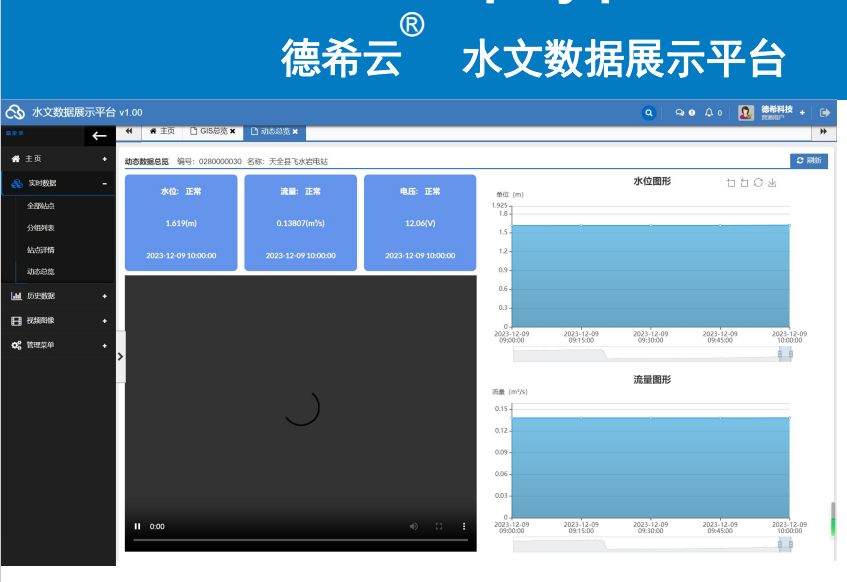This screenshot has width=847, height=582.
Task: Click the zoom reset chart tool icon
Action: pos(744,183)
